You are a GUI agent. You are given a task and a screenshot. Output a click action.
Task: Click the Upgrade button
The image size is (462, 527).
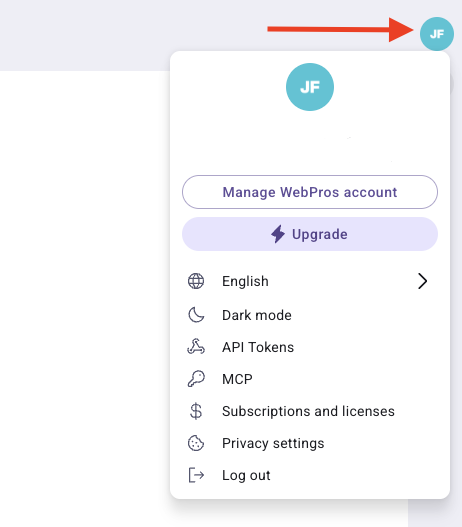[310, 234]
